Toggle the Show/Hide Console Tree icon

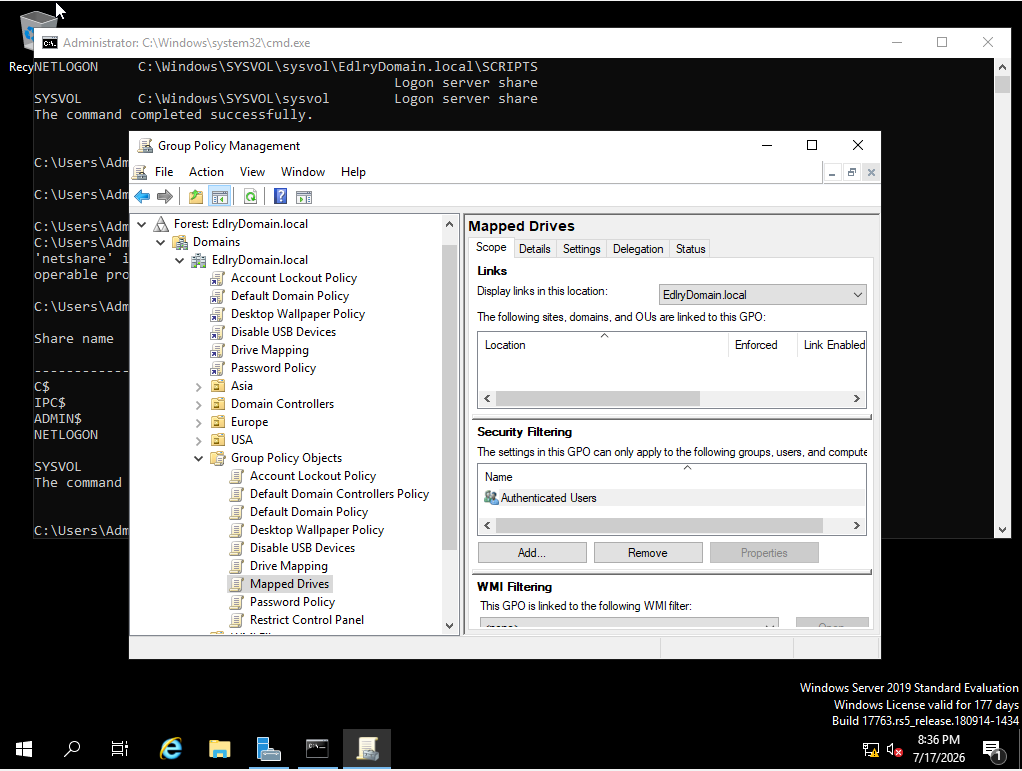(220, 196)
